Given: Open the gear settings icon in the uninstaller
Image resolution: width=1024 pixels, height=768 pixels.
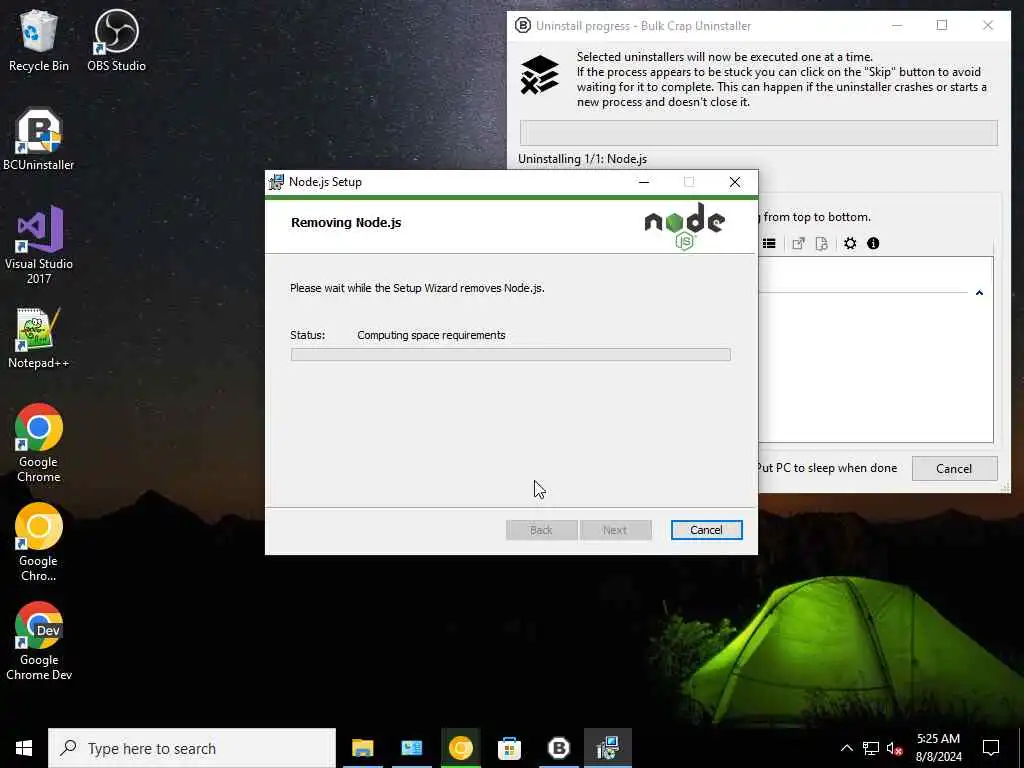Looking at the screenshot, I should [x=850, y=244].
